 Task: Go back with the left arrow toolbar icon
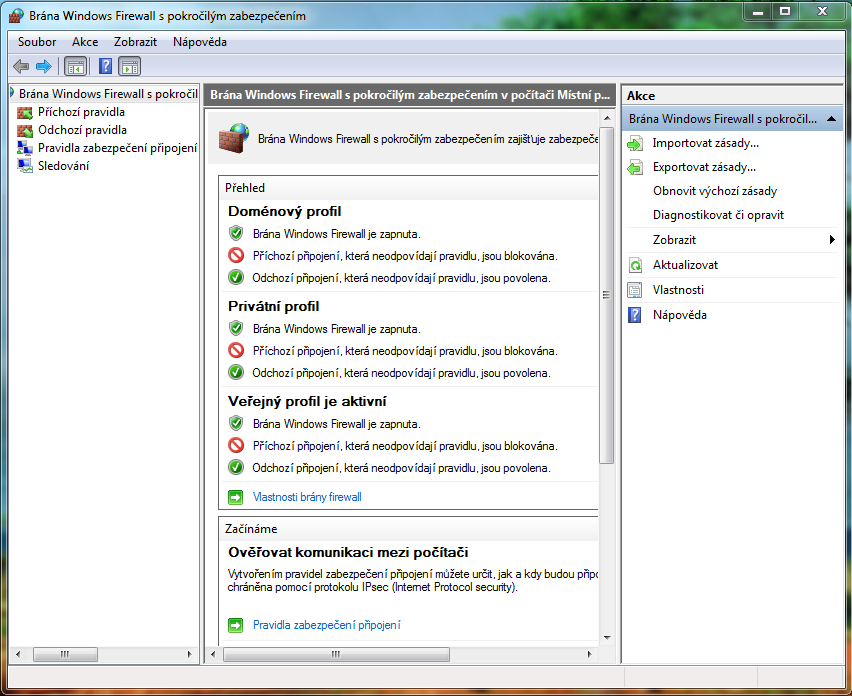(21, 67)
